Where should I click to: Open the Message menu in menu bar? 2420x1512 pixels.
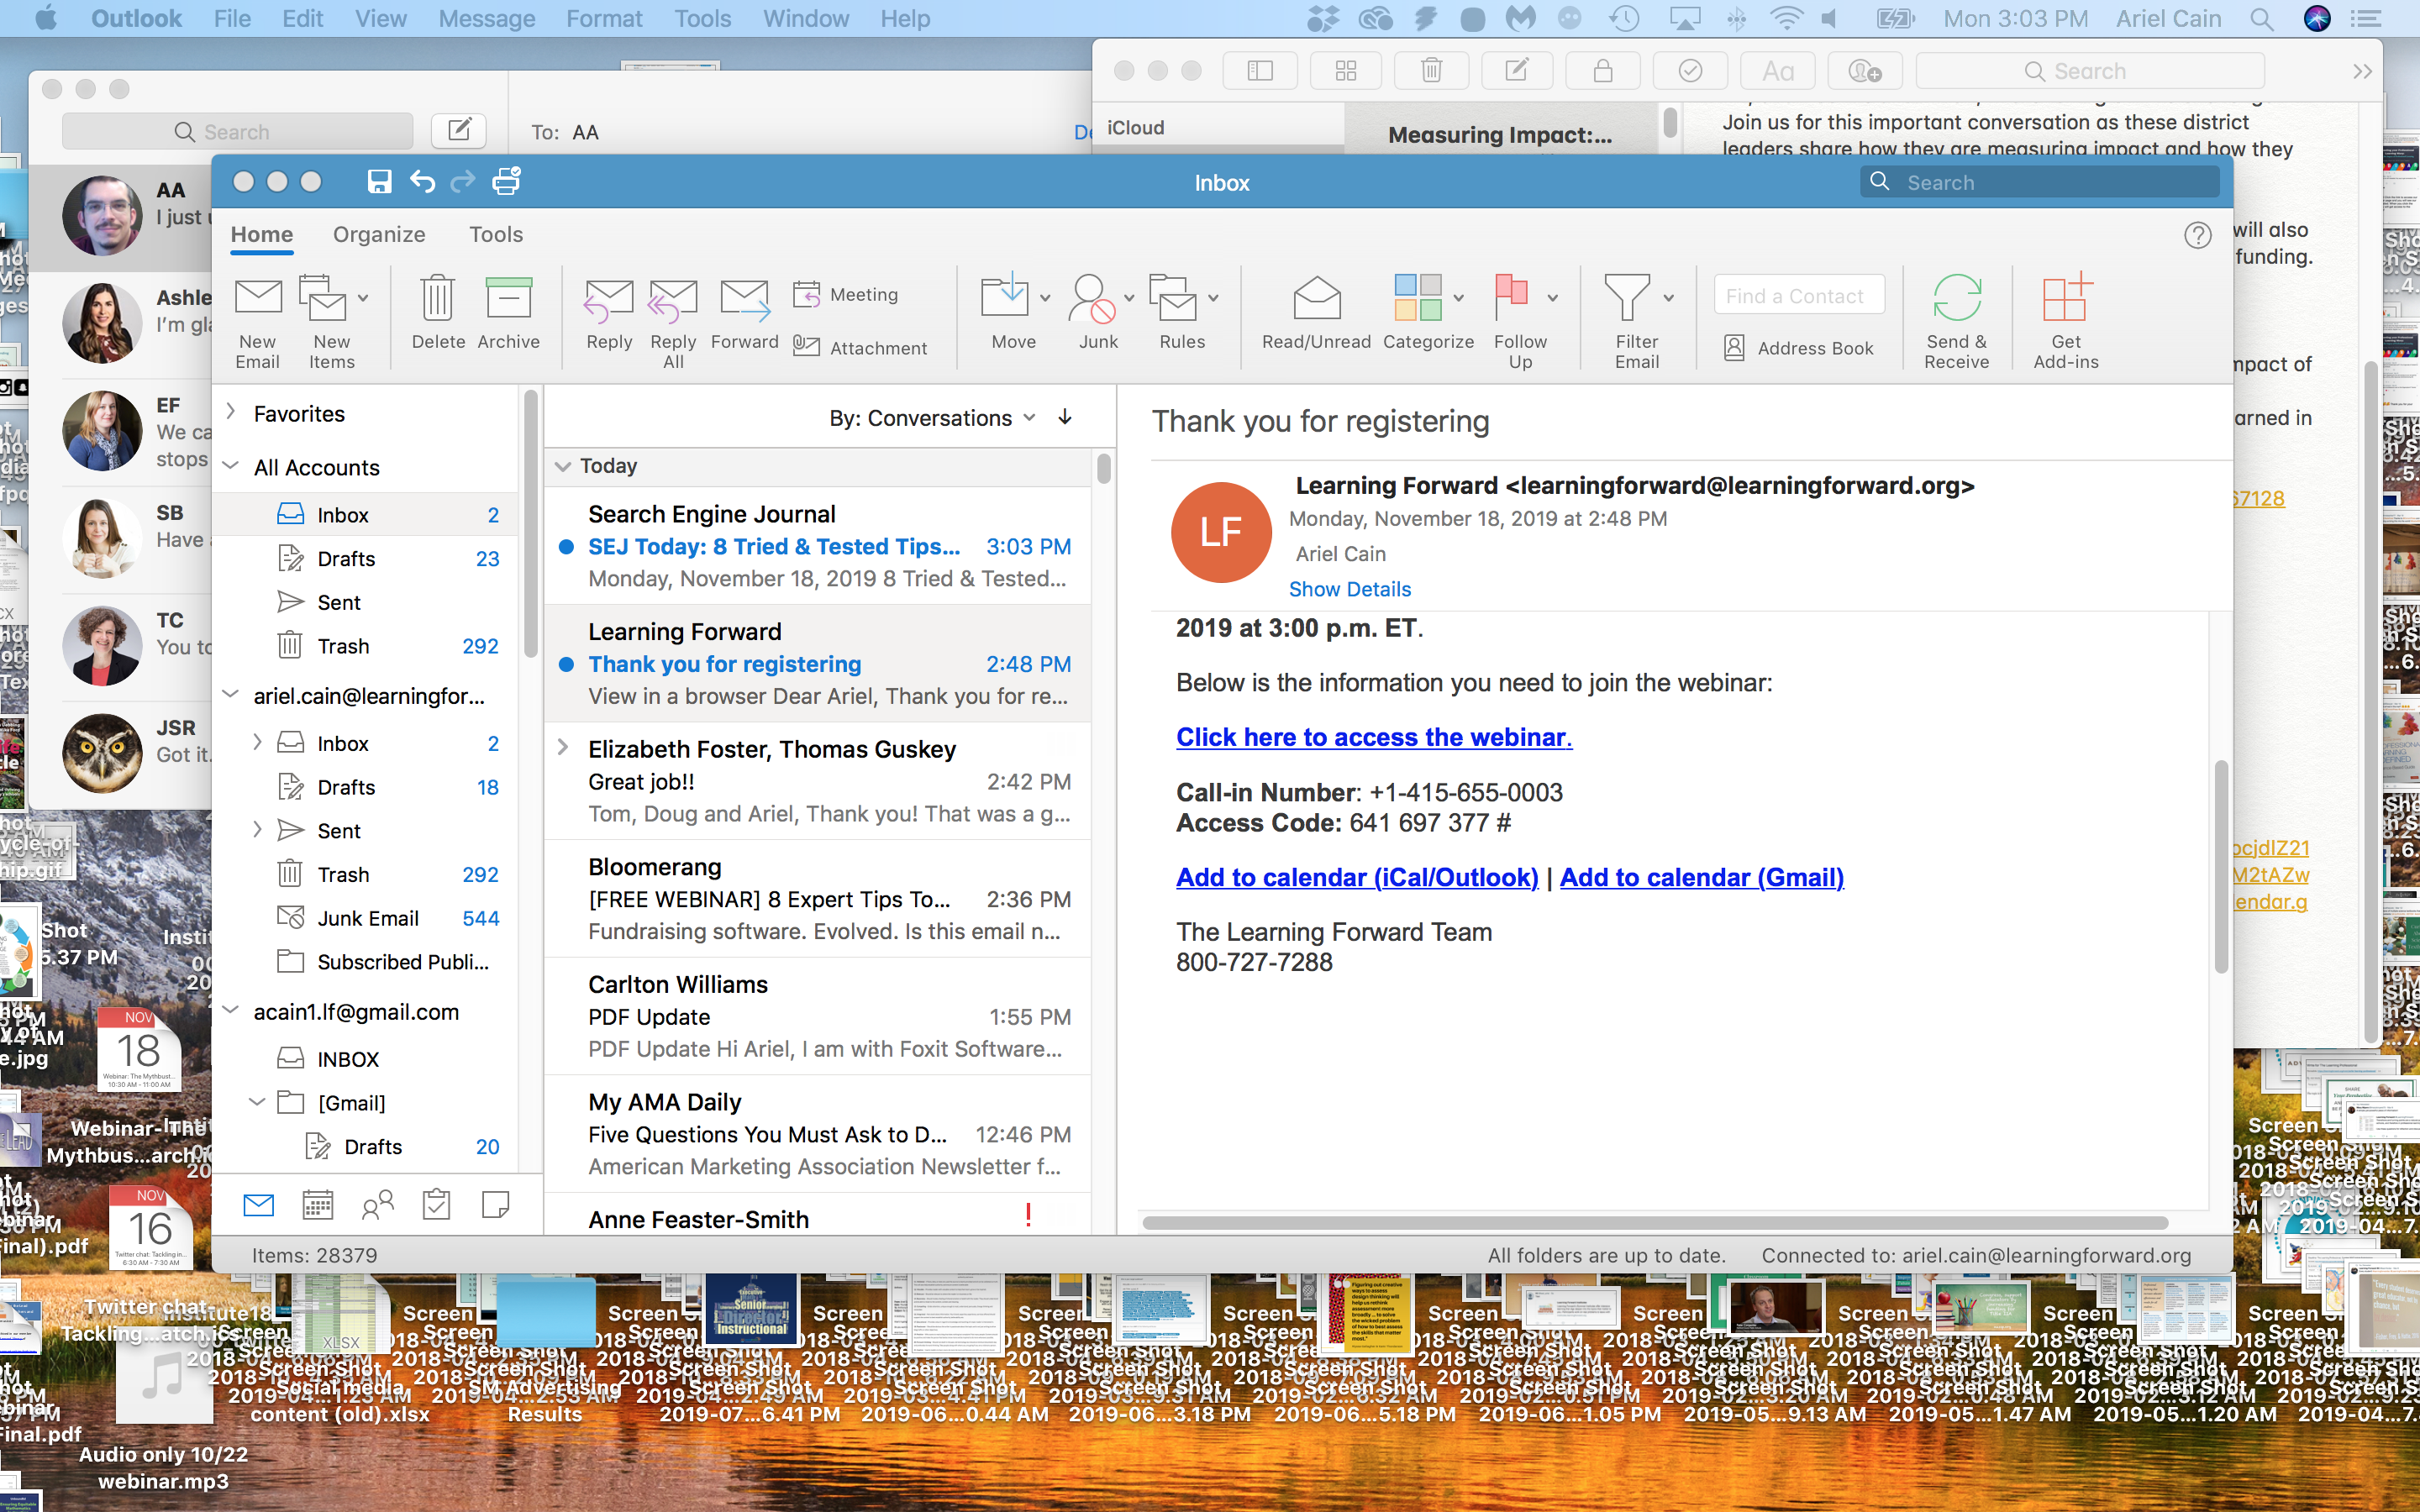[x=487, y=18]
